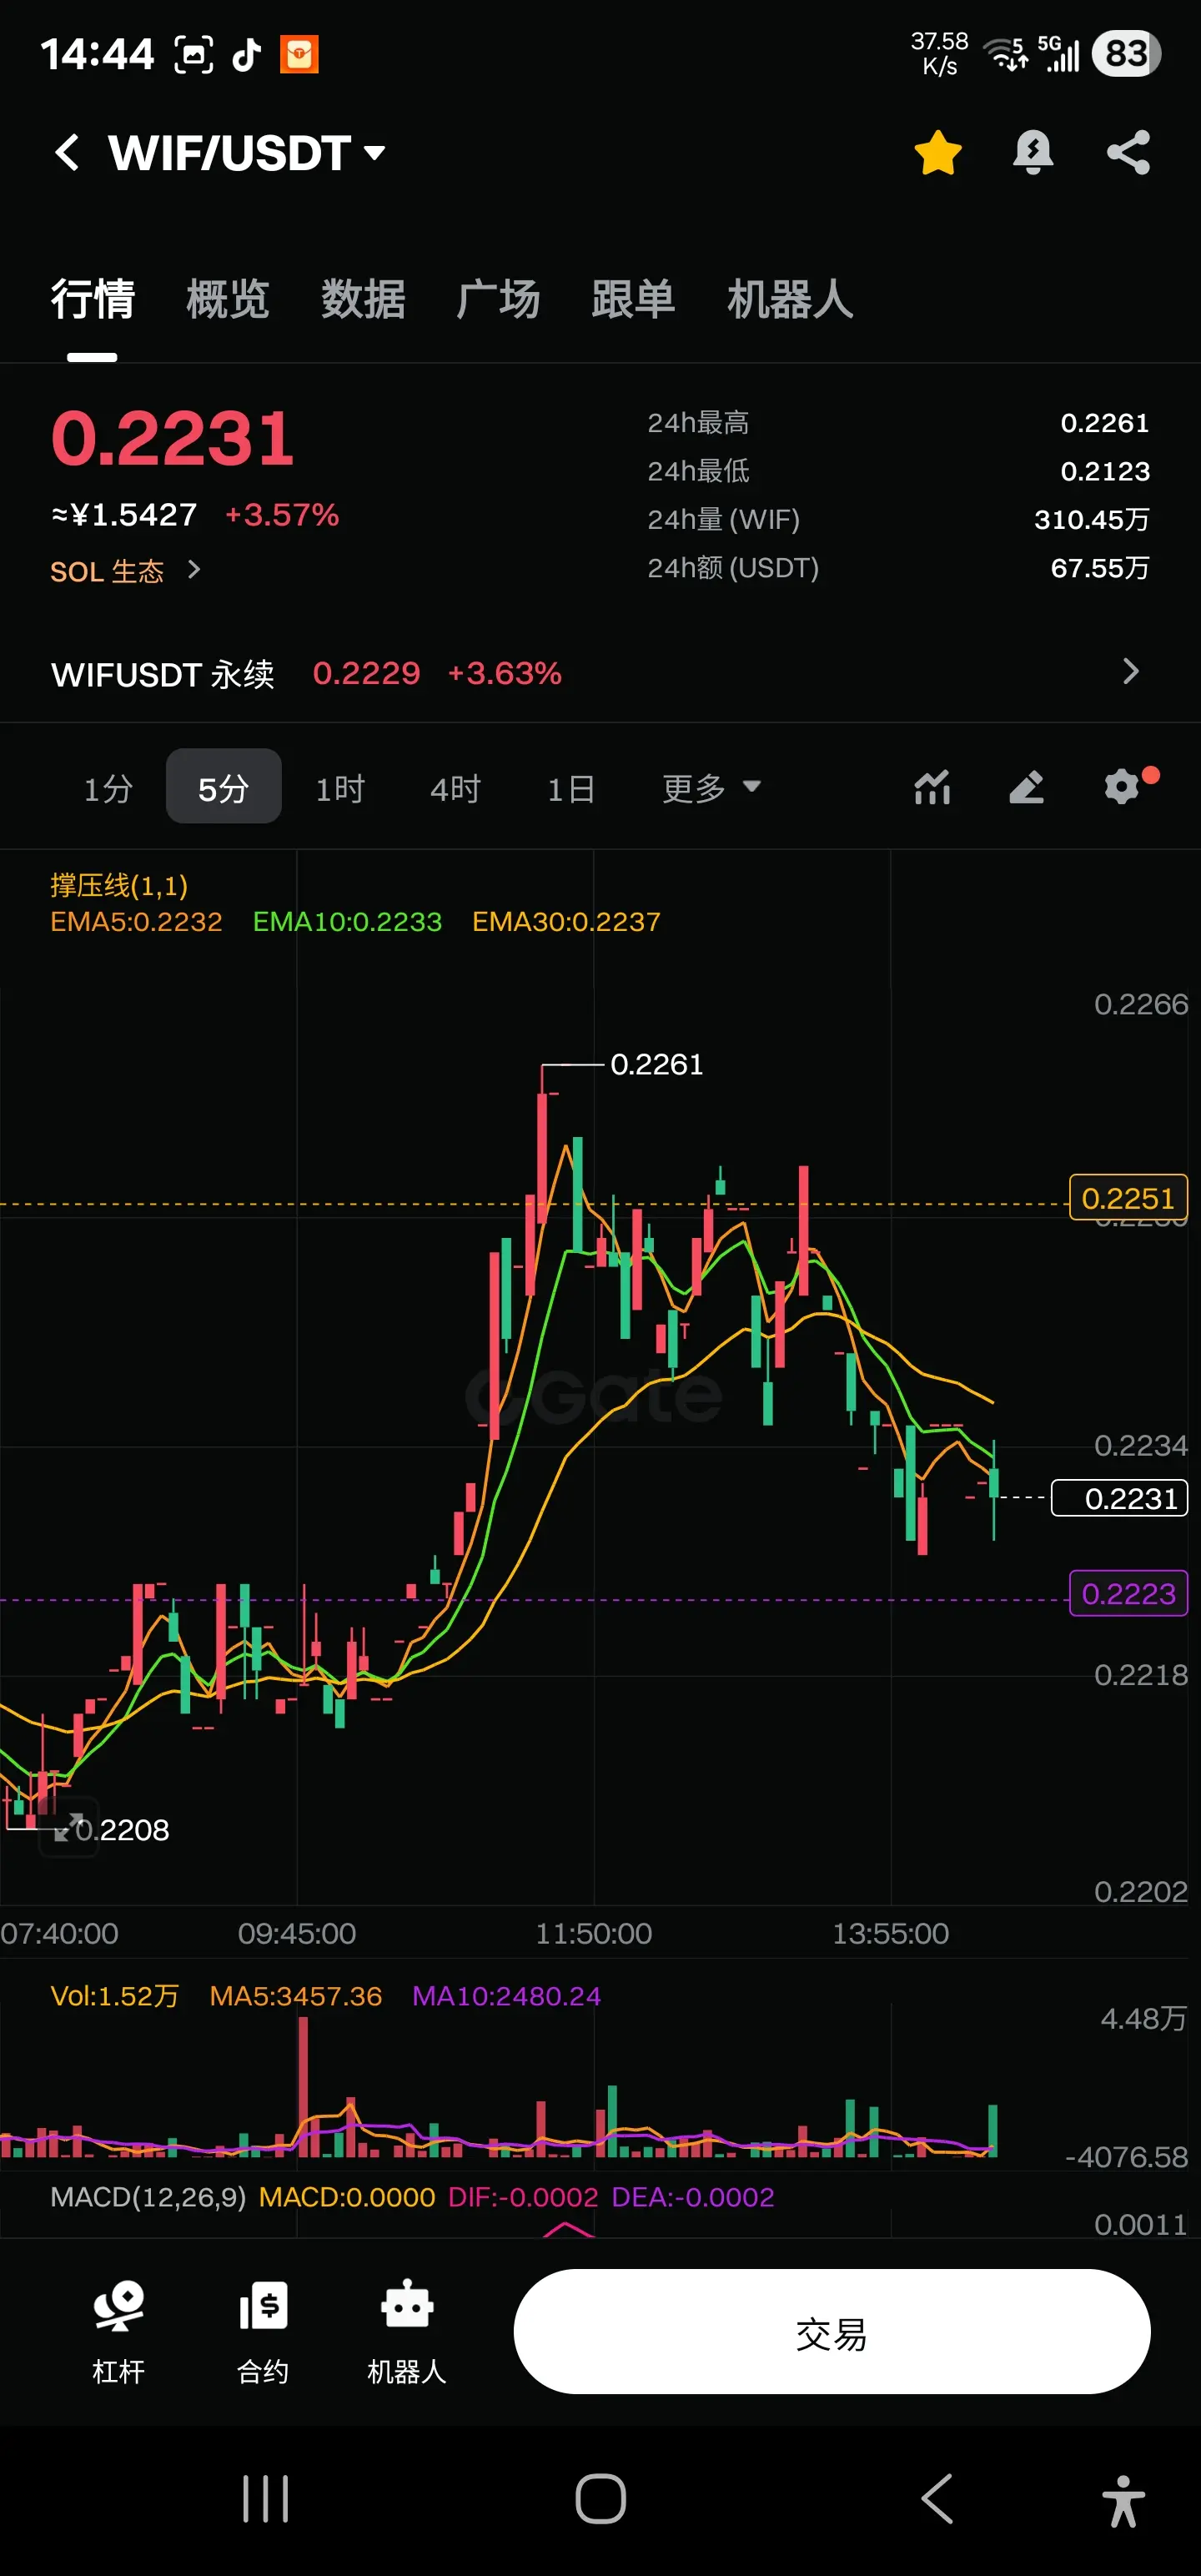Viewport: 1201px width, 2576px height.
Task: Tap the 24h额 (USDT) value 67.55万
Action: 1100,567
